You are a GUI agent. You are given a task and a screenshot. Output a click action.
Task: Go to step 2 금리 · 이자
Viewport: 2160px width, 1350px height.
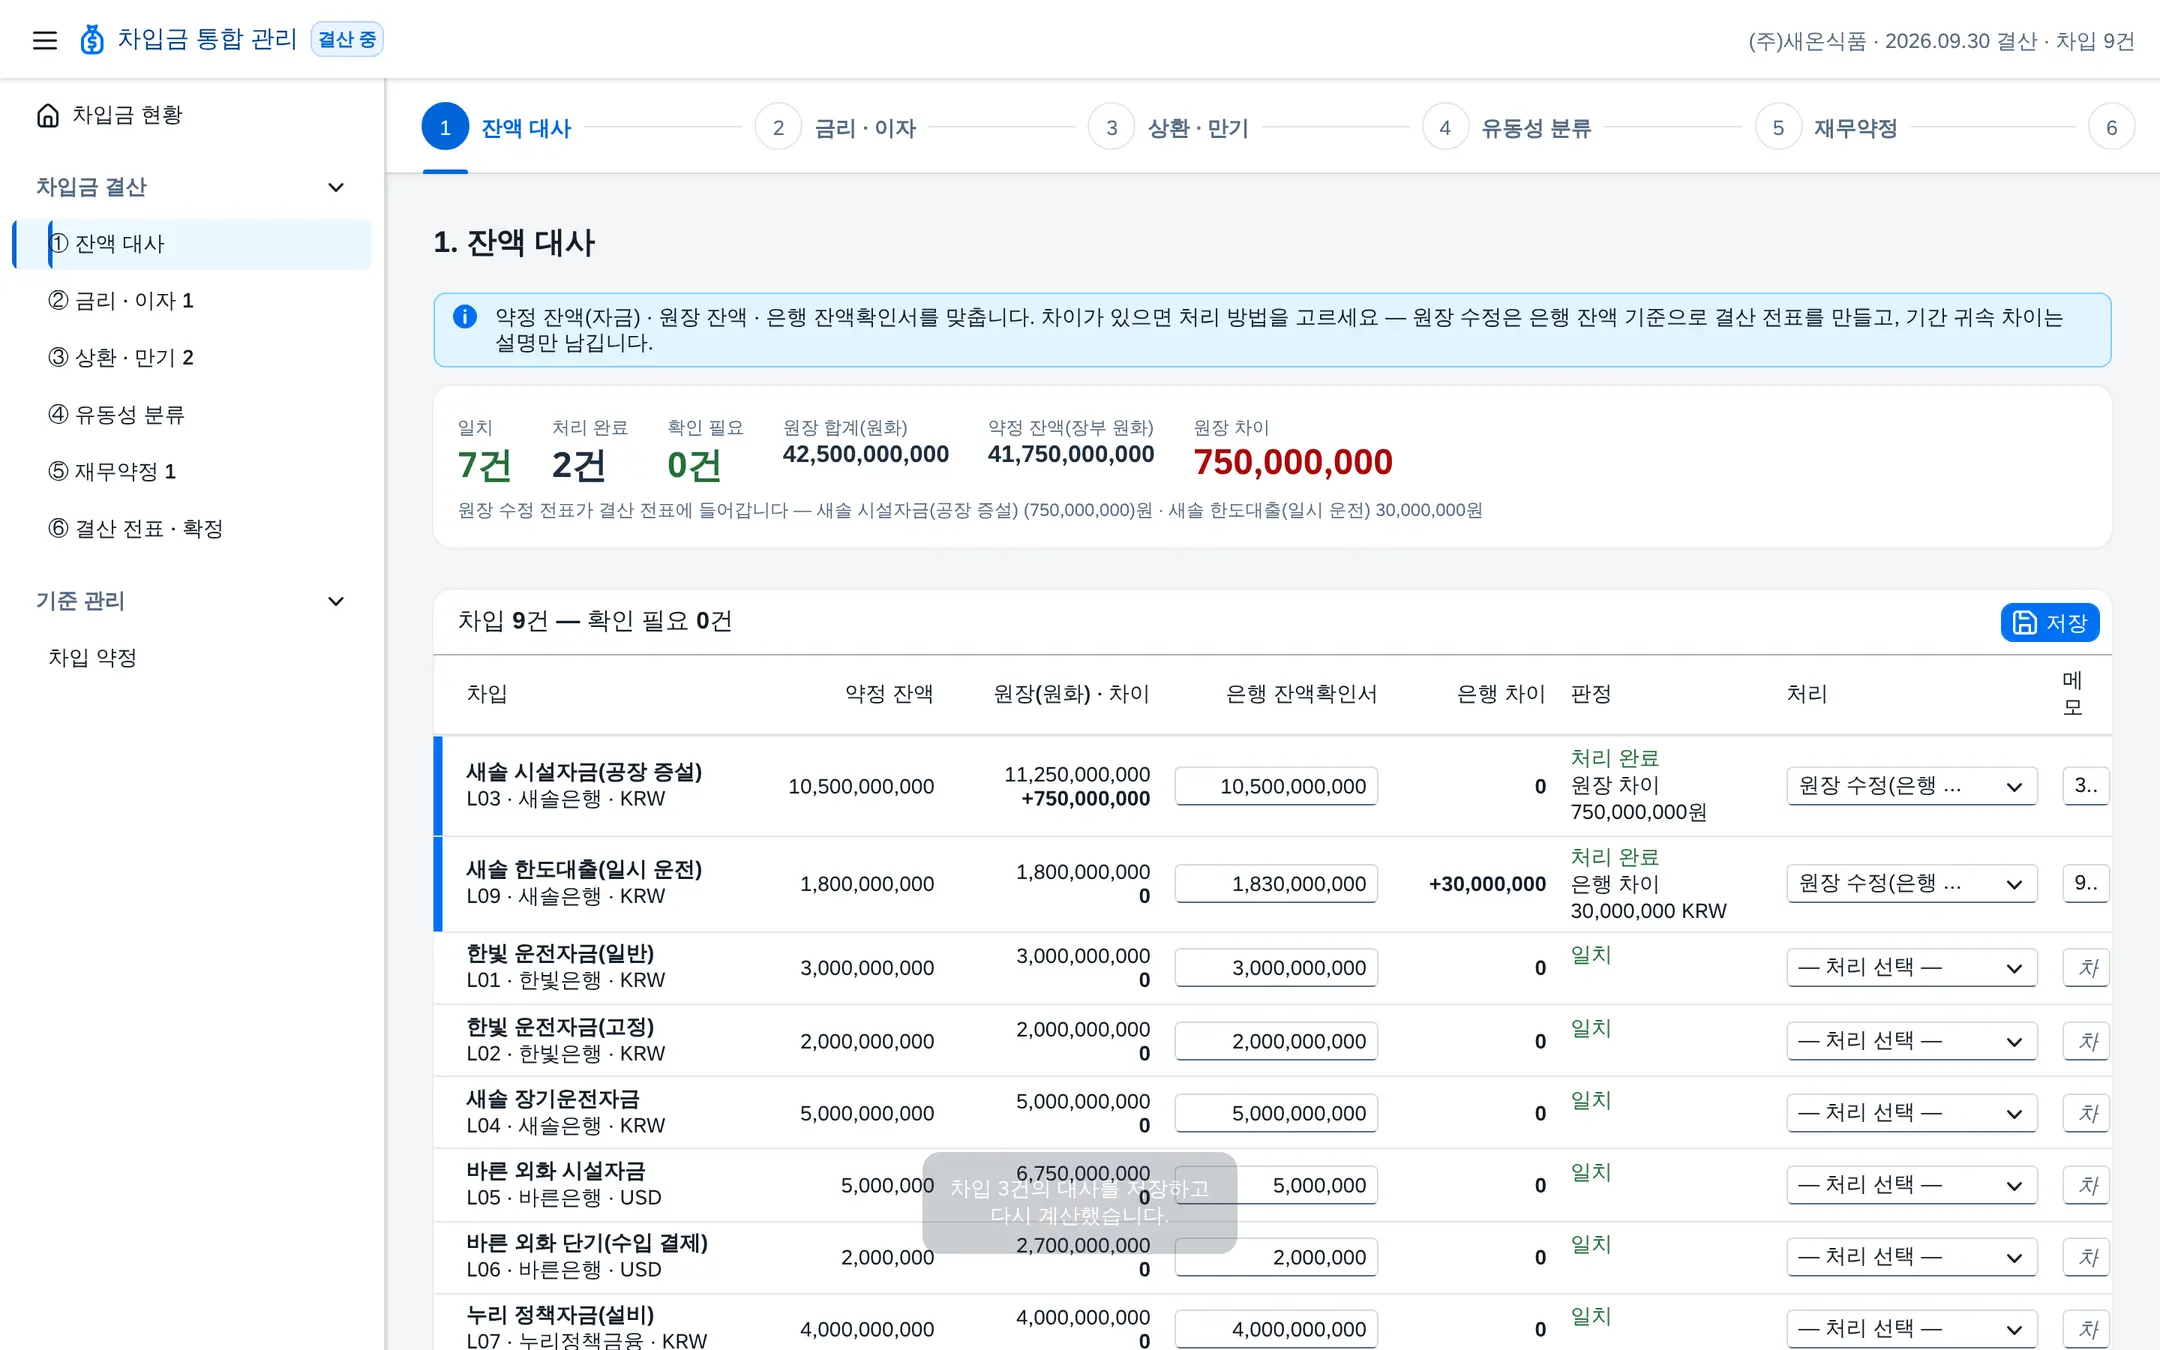click(x=837, y=128)
